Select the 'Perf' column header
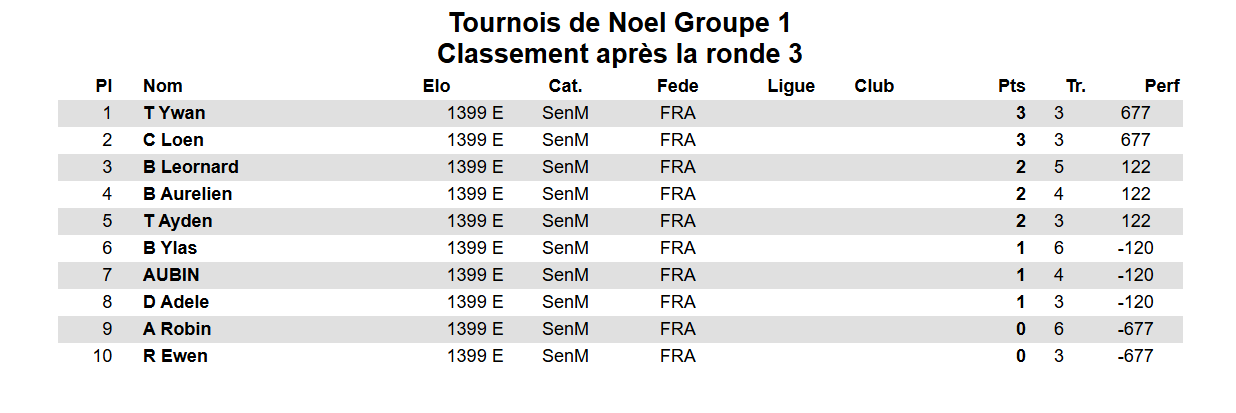 (1162, 86)
